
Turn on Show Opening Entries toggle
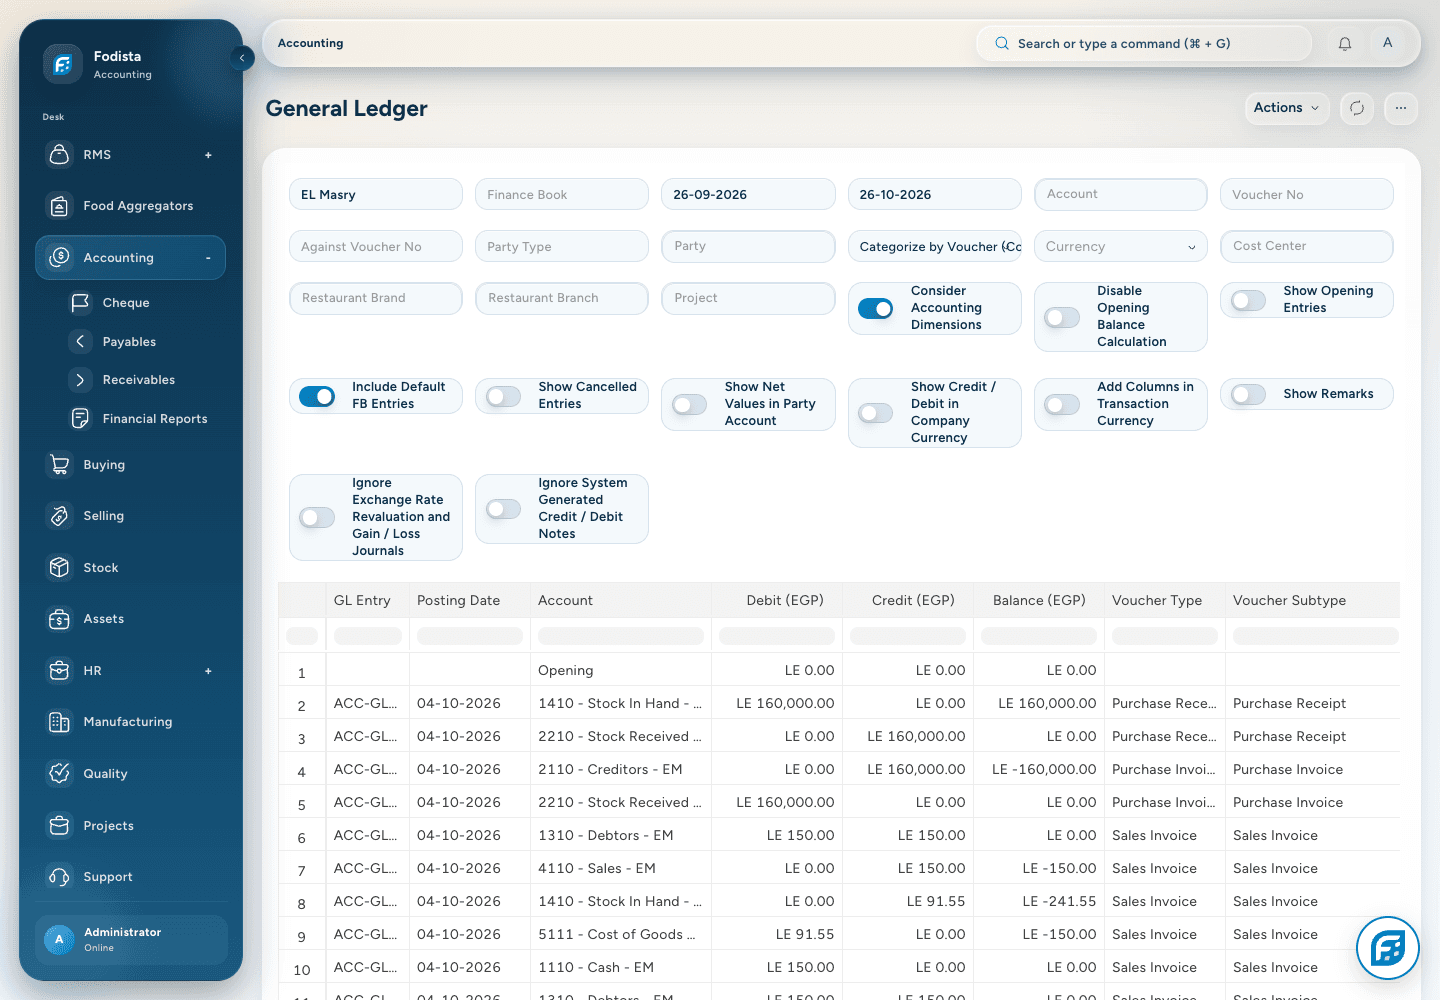(x=1248, y=300)
